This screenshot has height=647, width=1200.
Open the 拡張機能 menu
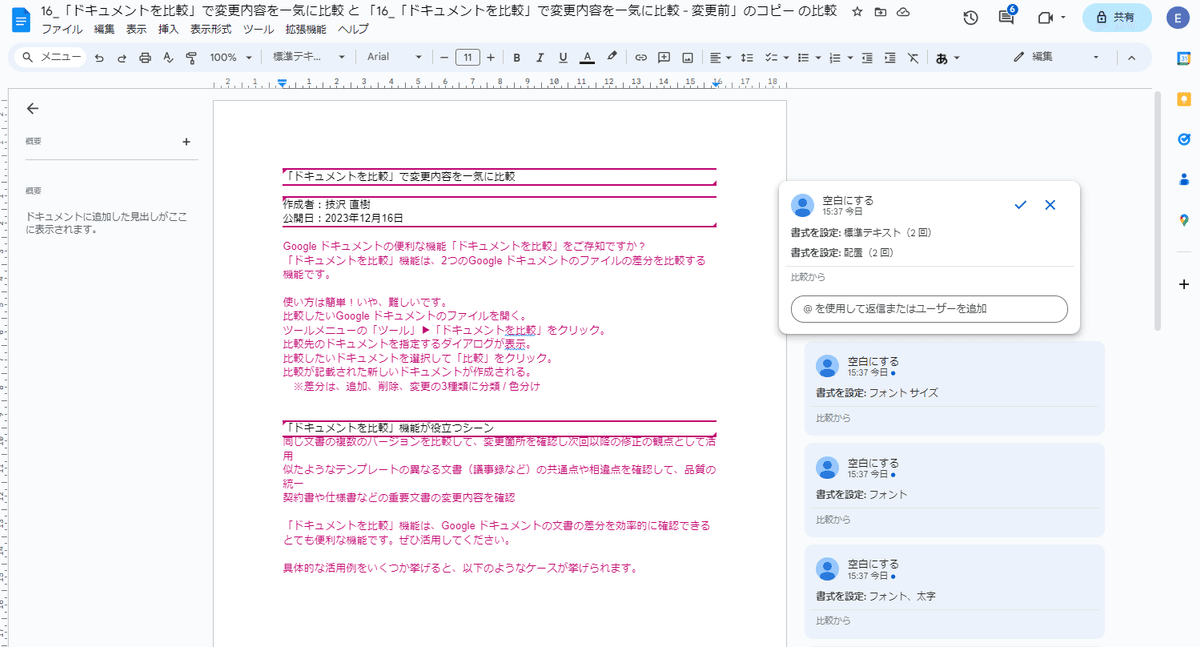(305, 29)
